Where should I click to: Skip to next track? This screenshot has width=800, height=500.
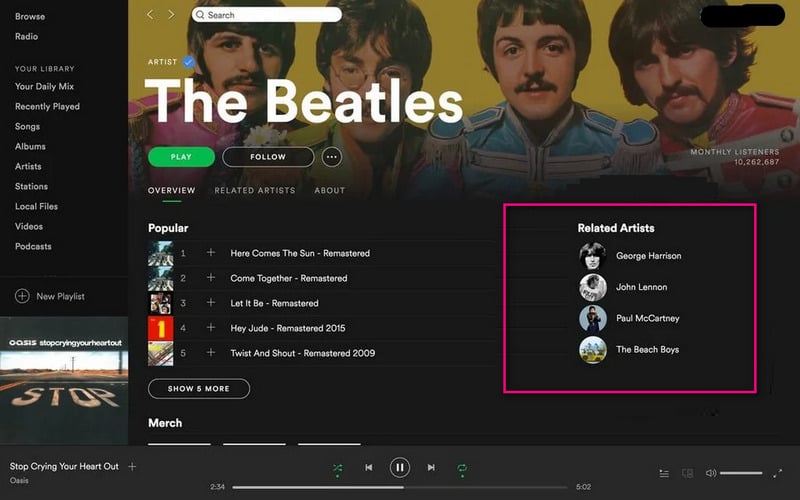coord(431,467)
